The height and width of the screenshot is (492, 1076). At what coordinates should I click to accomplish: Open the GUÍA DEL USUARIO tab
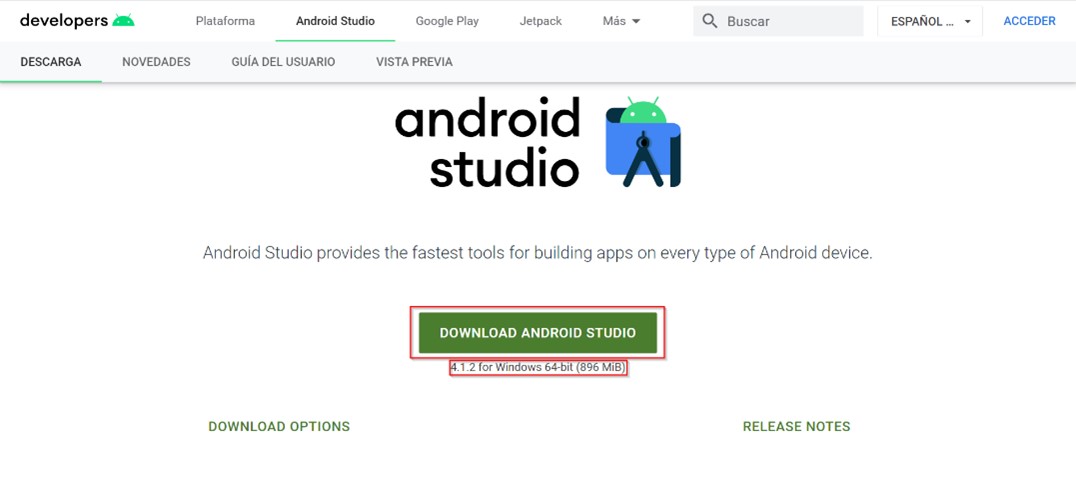click(283, 62)
